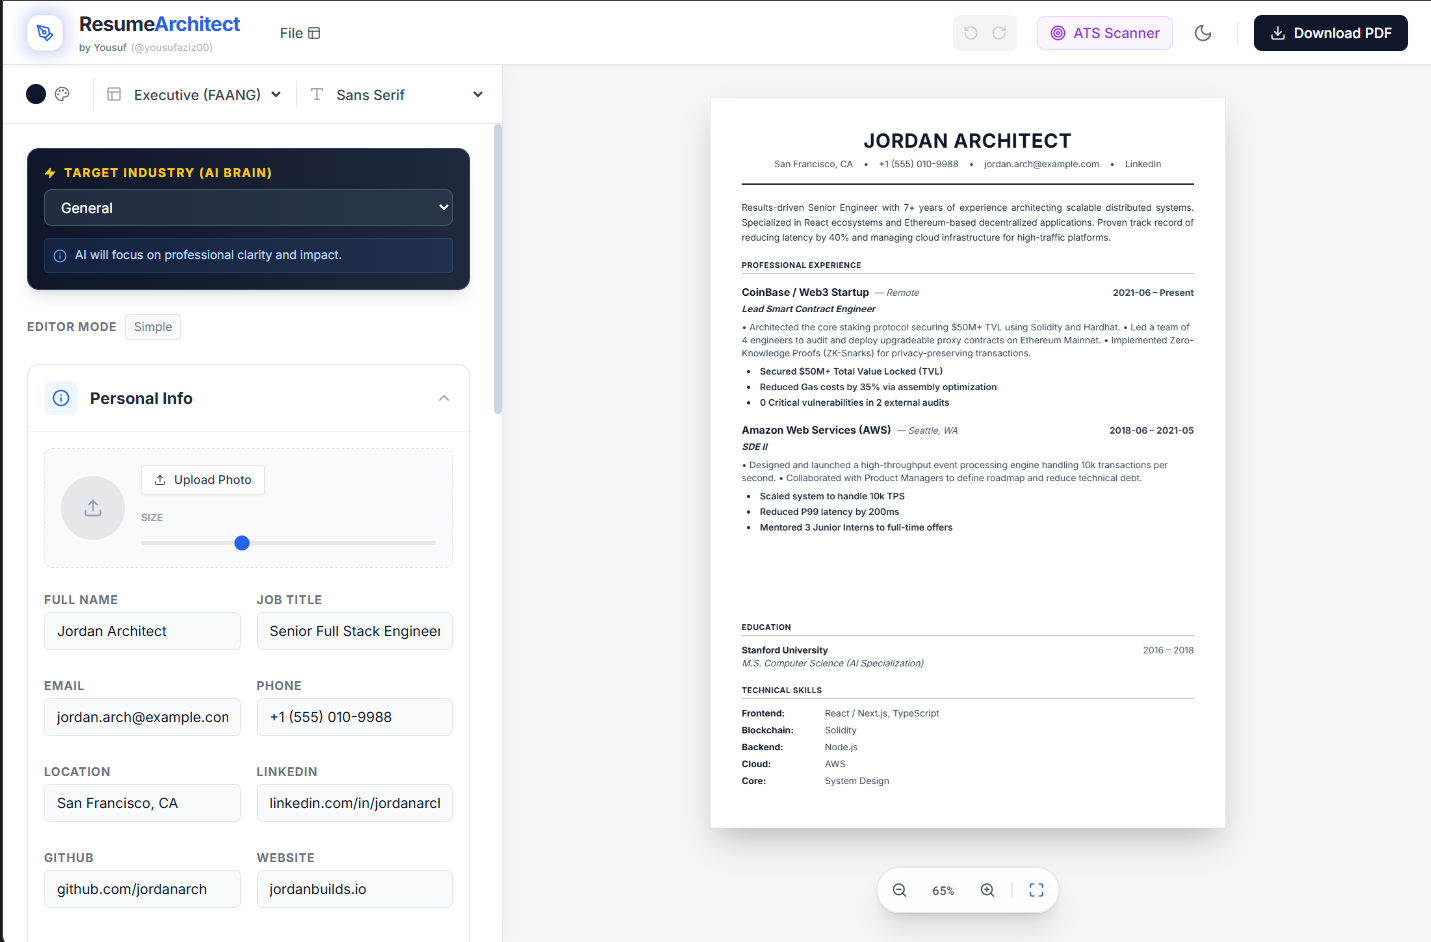Click the undo arrow icon
This screenshot has height=942, width=1431.
tap(970, 33)
